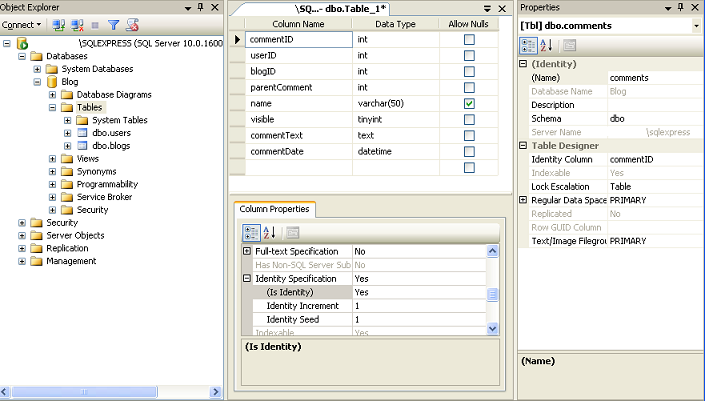Viewport: 705px width, 401px height.
Task: Select the Programmability folder icon
Action: pos(67,184)
